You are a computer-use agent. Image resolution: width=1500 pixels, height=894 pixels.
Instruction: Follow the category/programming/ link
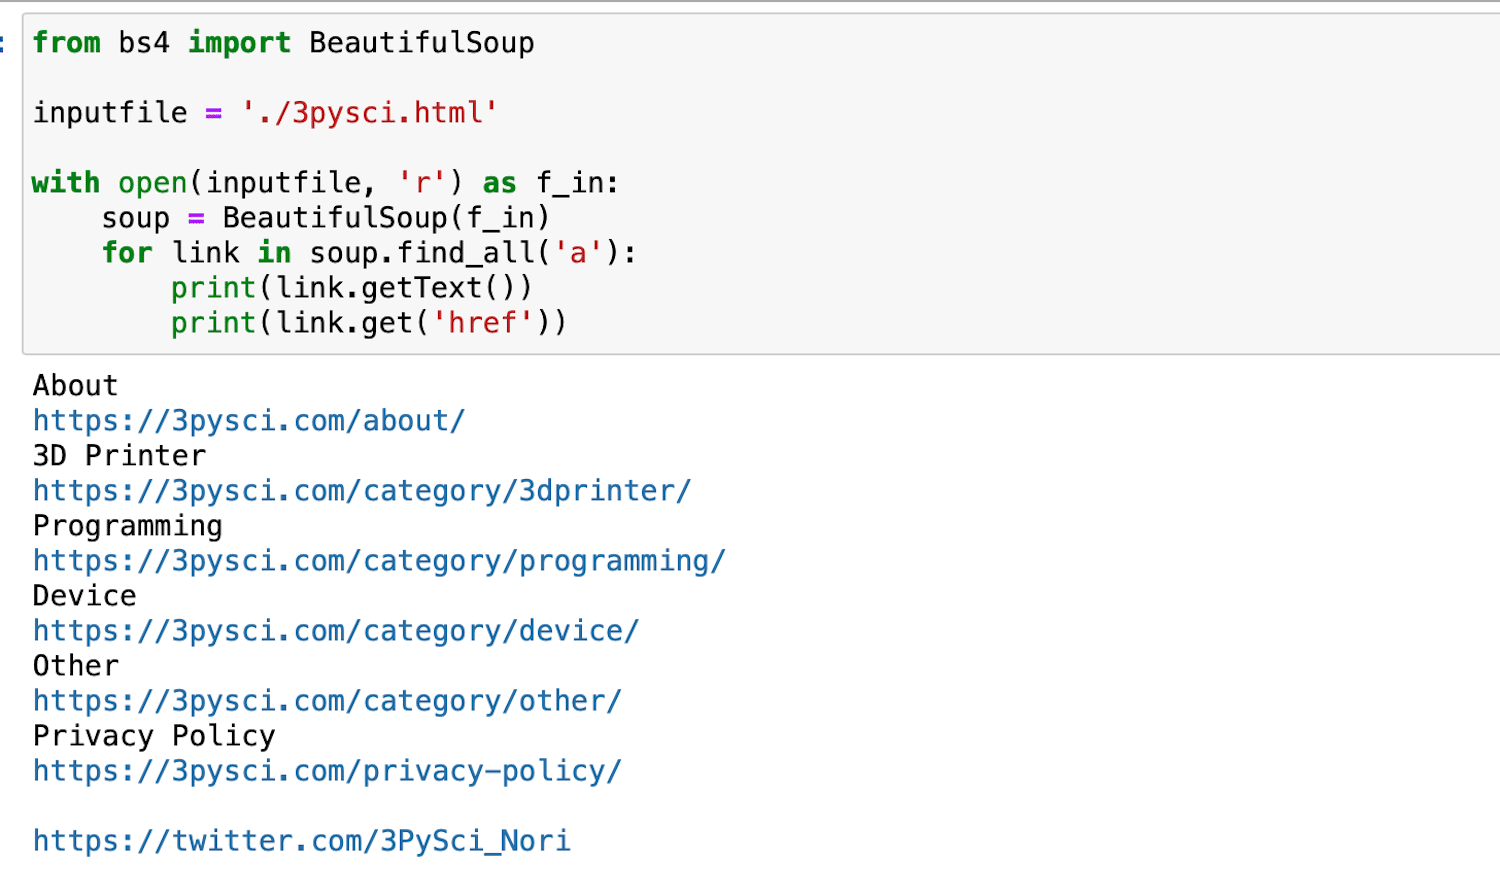(x=379, y=561)
